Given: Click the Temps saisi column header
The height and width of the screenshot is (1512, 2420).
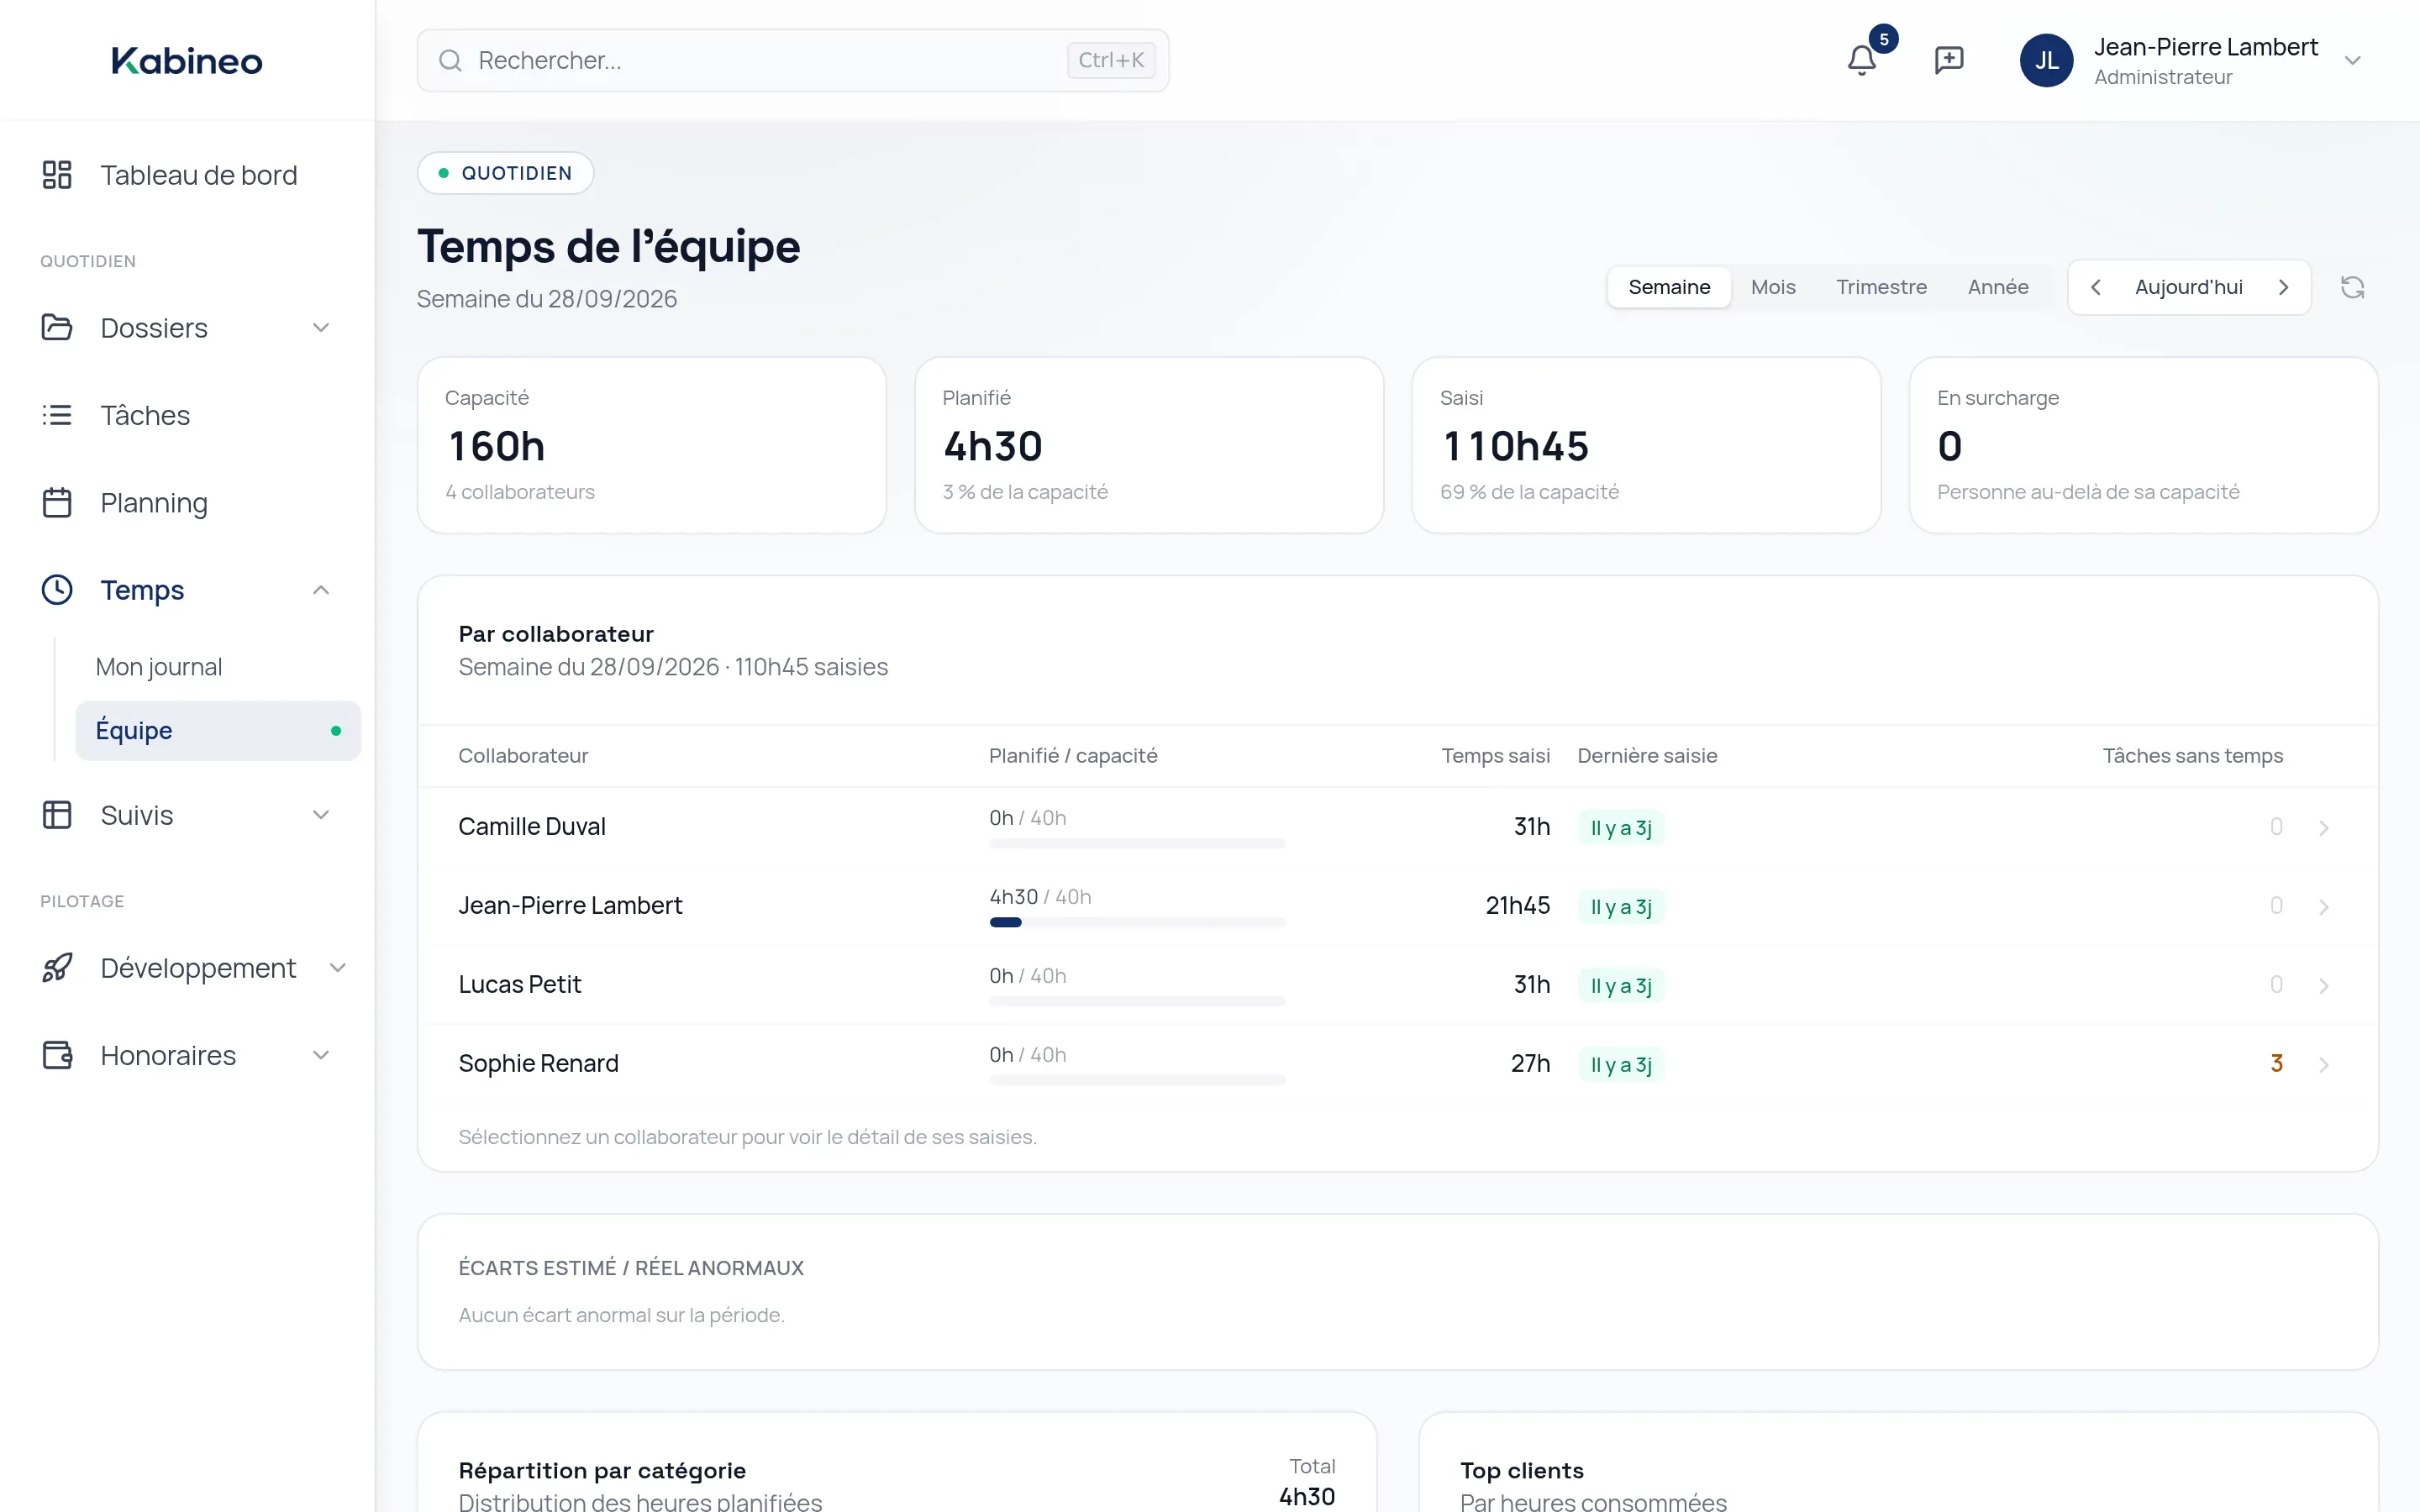Looking at the screenshot, I should [1495, 756].
